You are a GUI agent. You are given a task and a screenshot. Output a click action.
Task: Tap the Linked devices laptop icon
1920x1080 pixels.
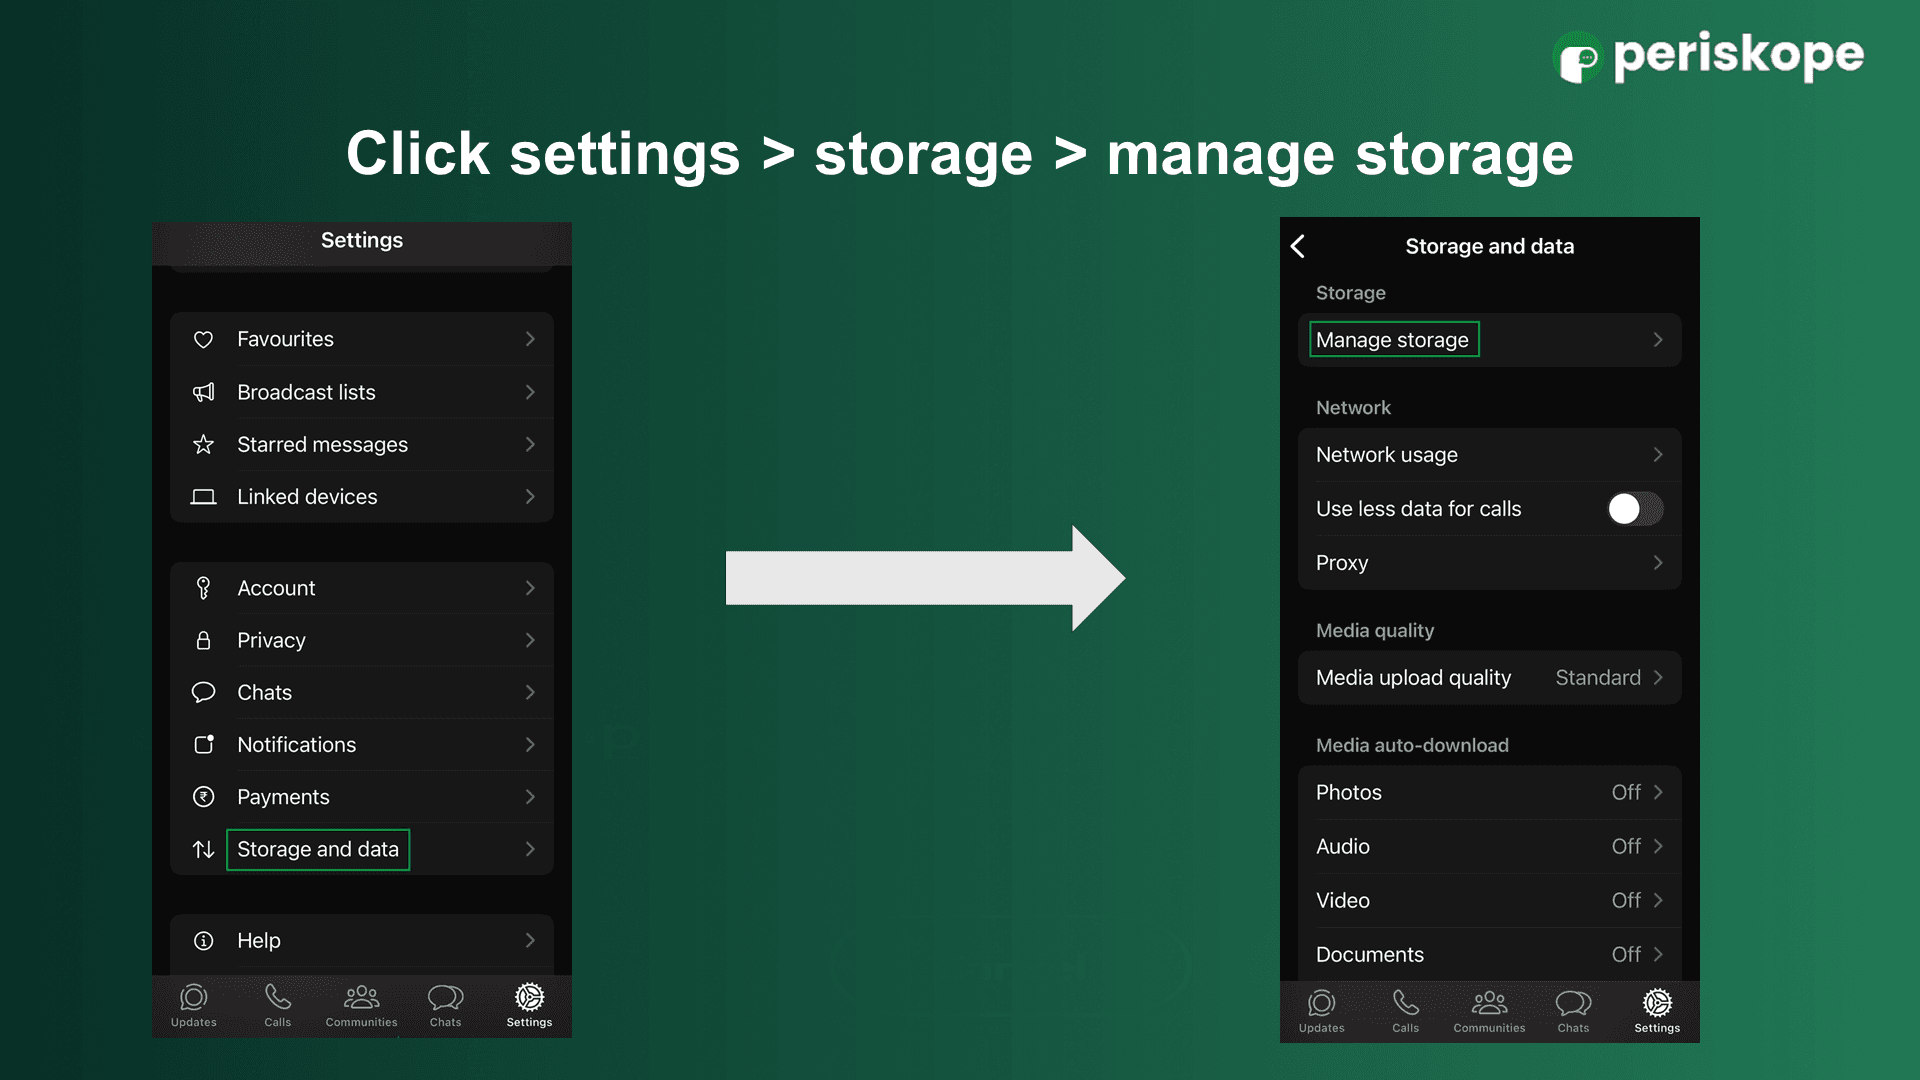203,497
